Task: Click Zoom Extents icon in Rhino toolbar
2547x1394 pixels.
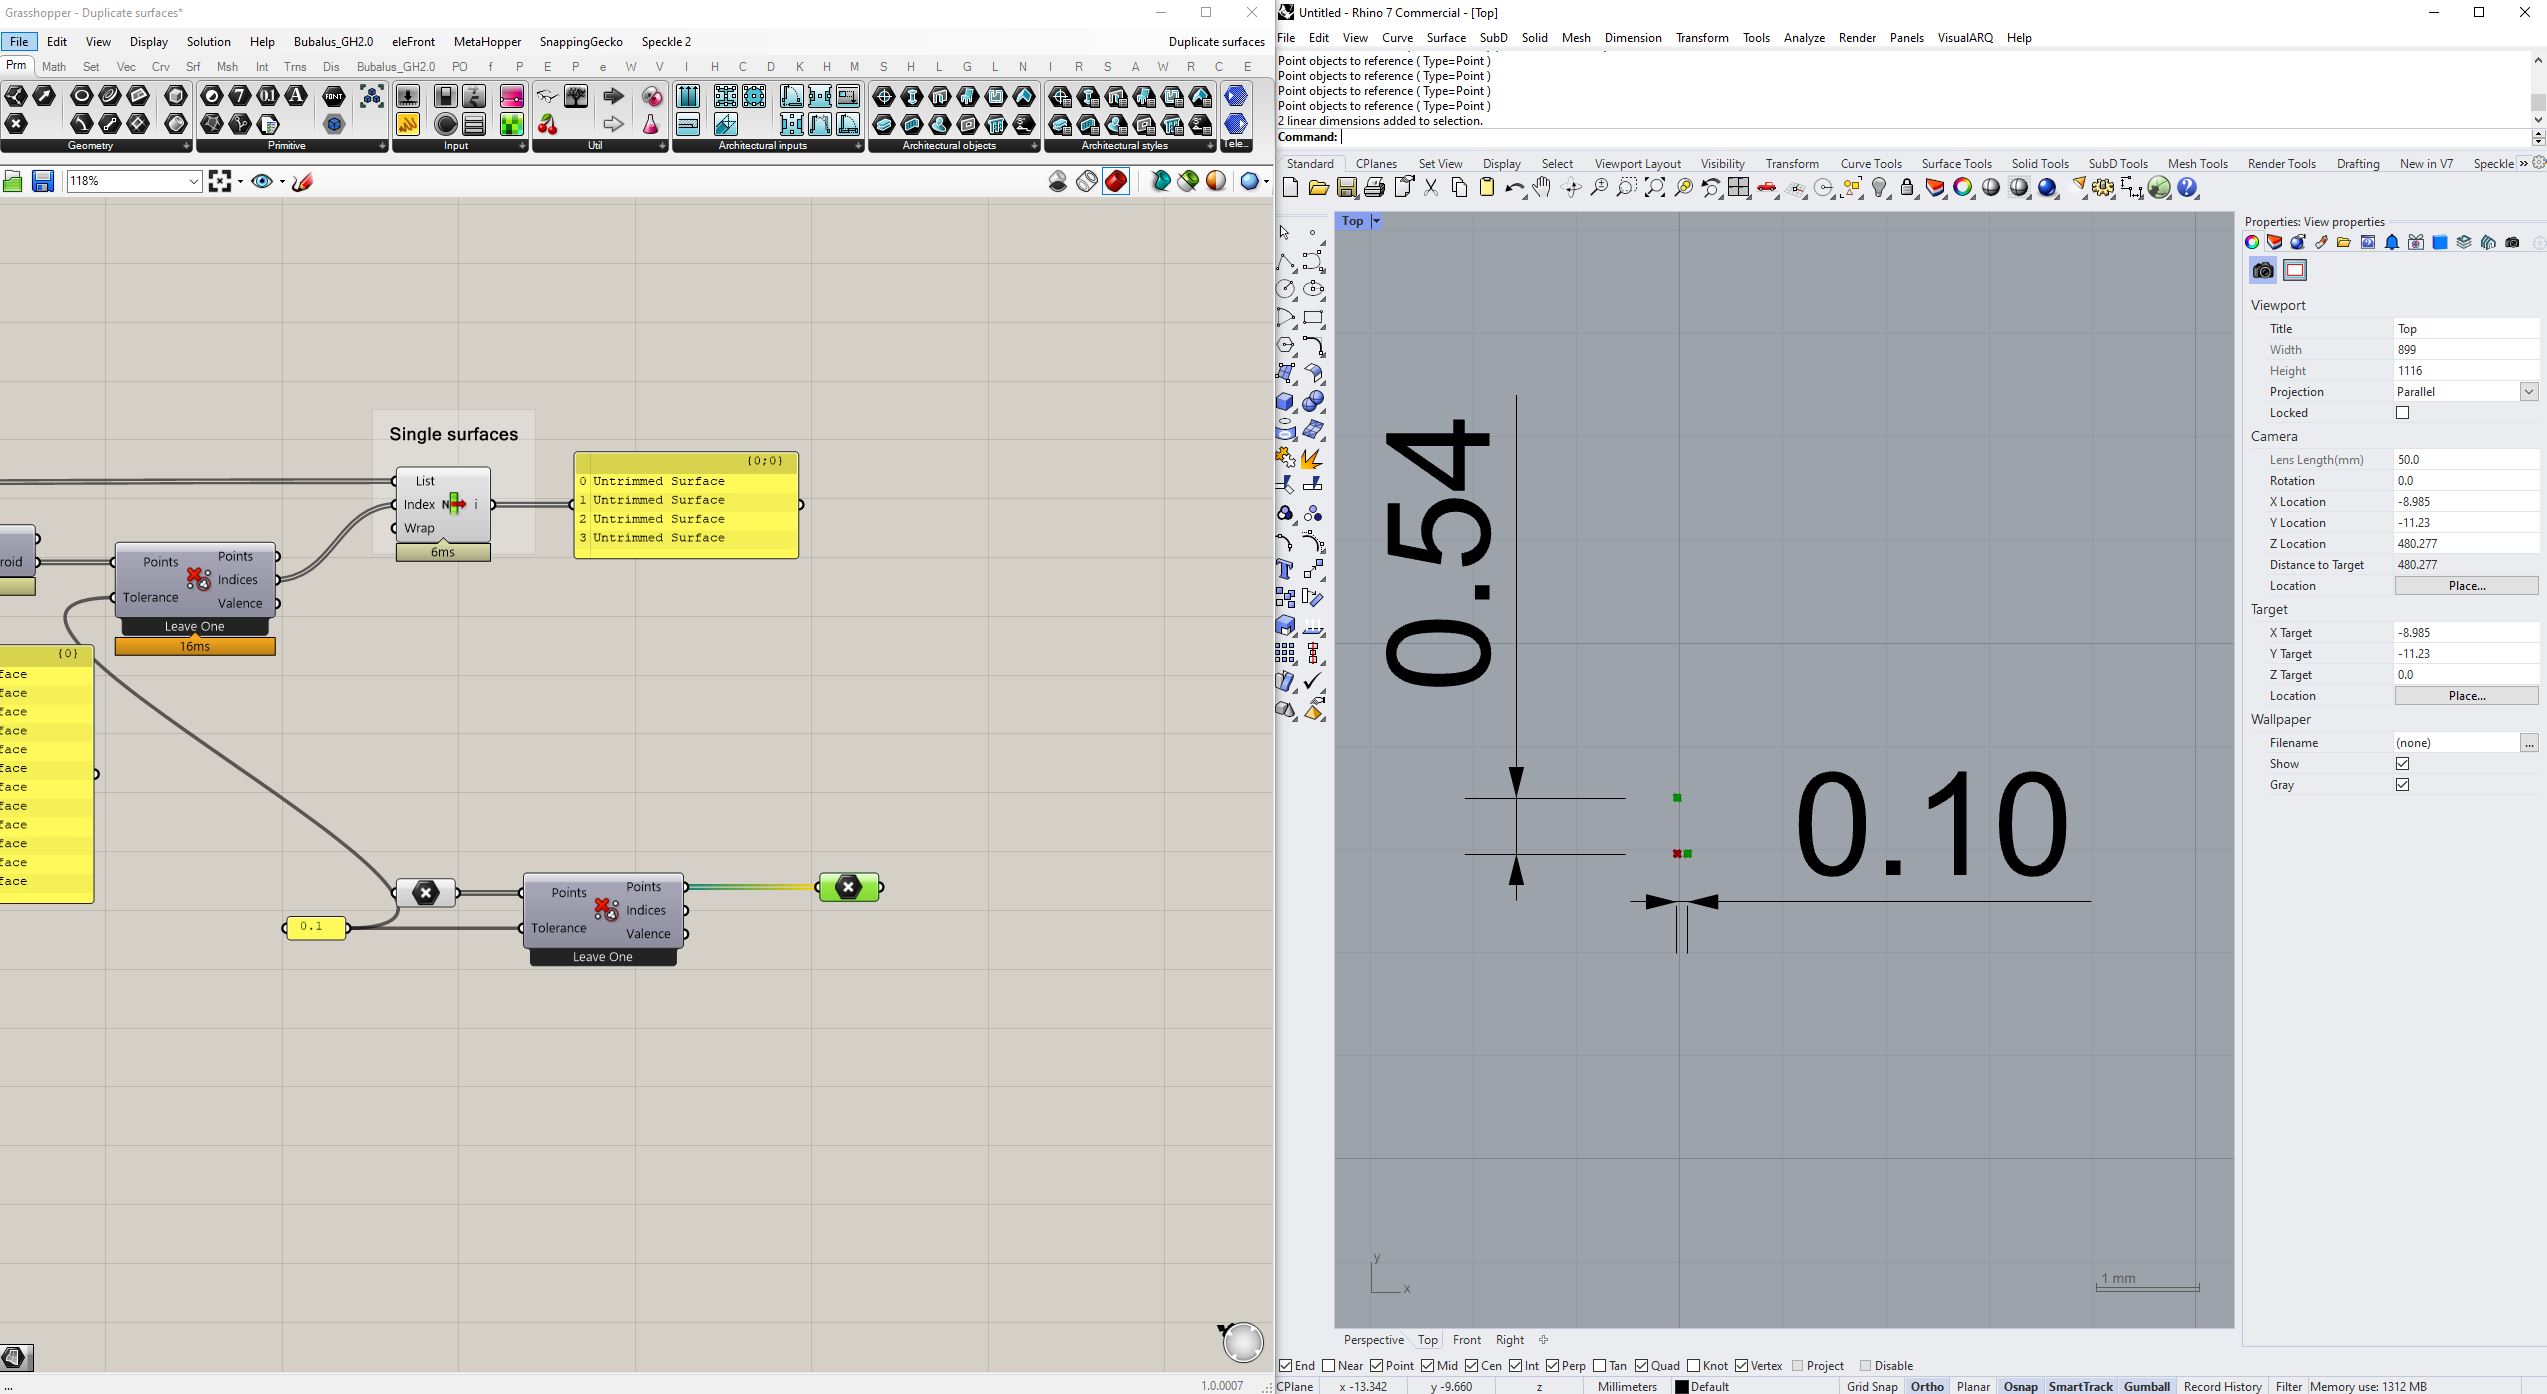Action: [1655, 188]
